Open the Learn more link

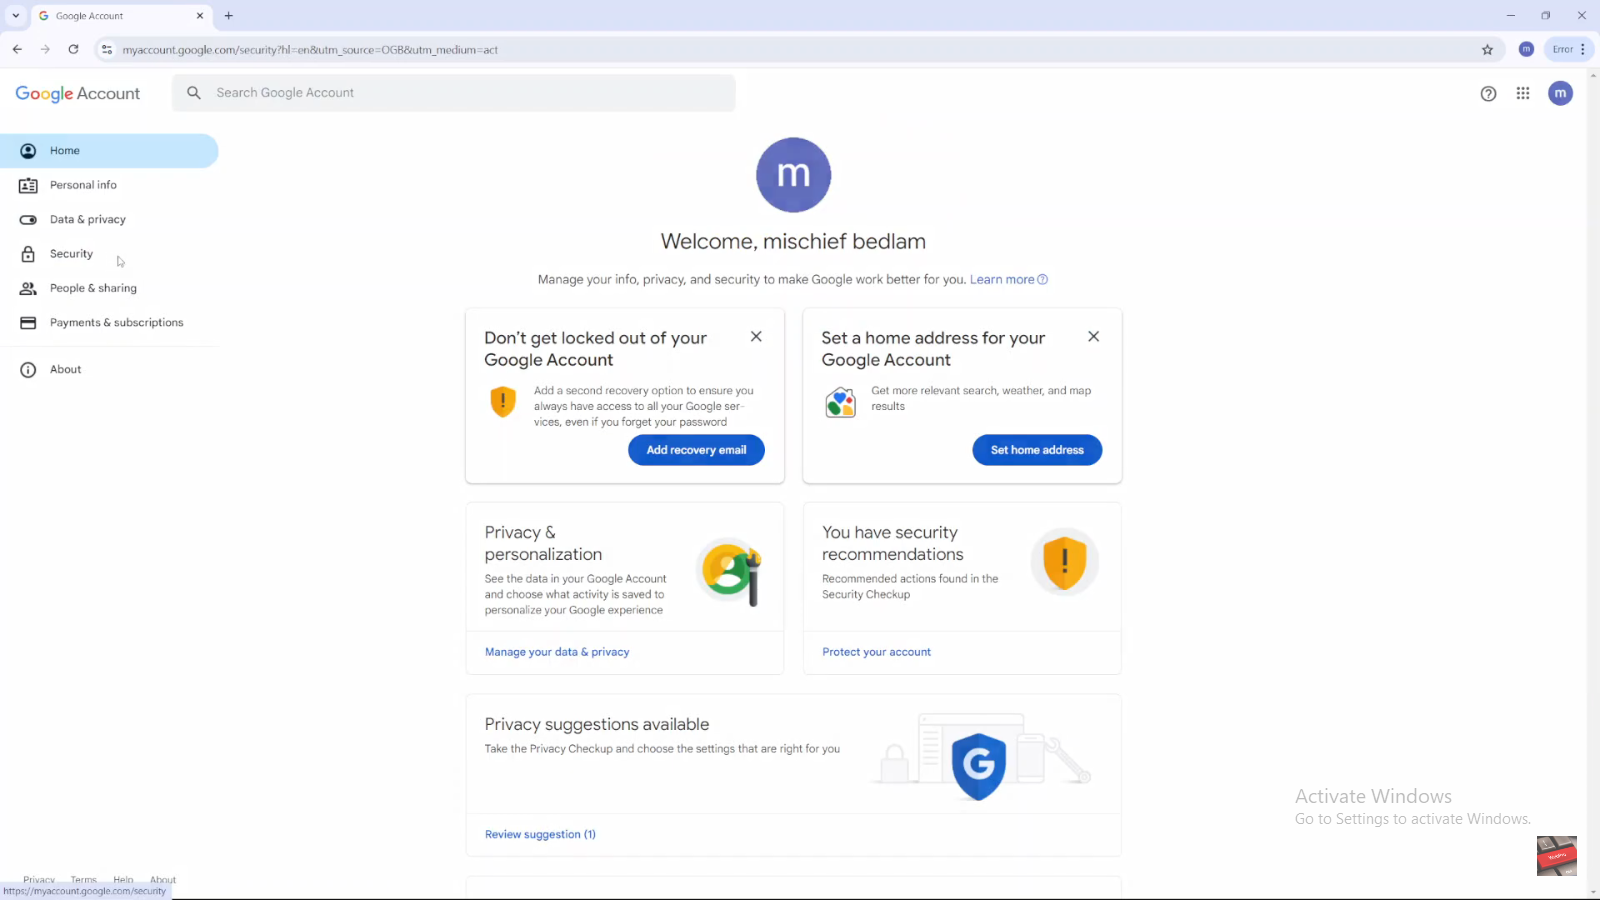pyautogui.click(x=1008, y=280)
